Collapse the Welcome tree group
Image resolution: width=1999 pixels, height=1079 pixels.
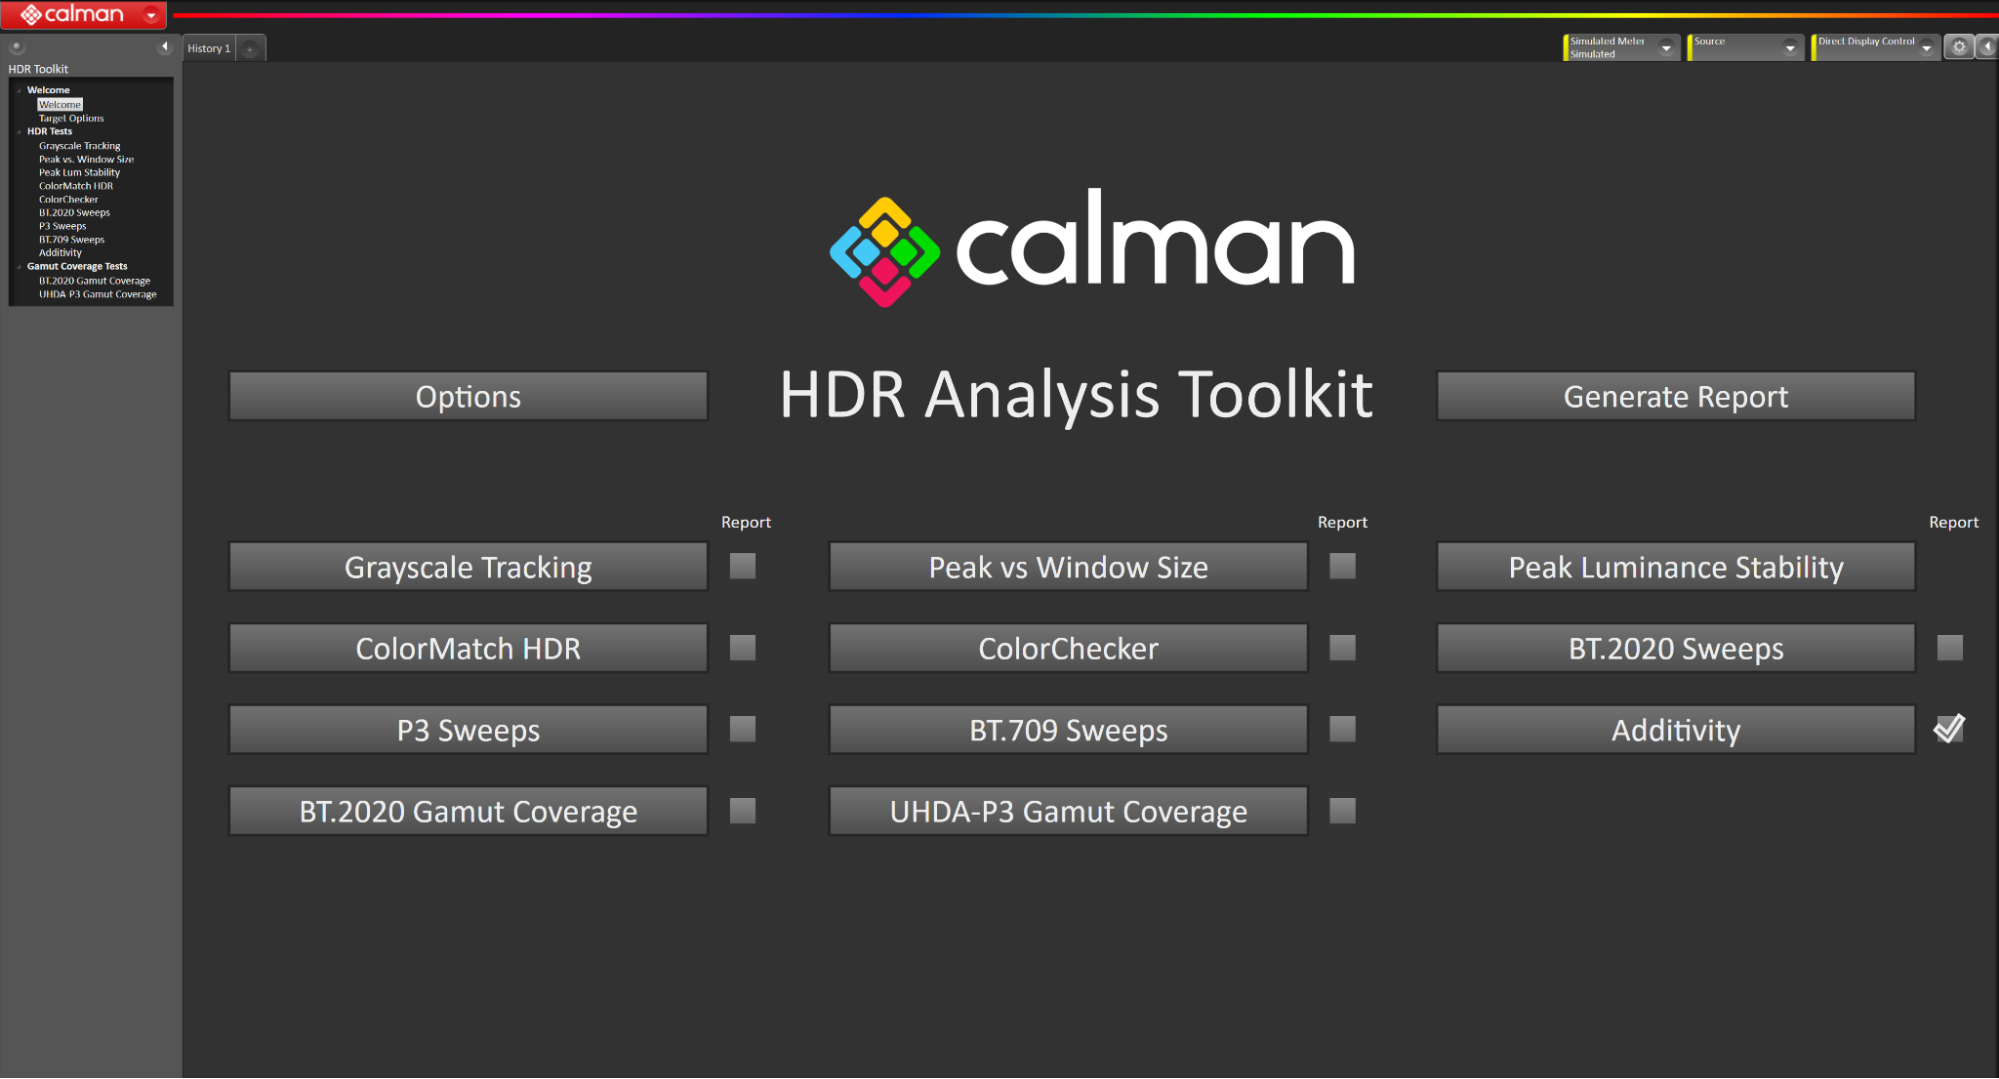tap(19, 91)
